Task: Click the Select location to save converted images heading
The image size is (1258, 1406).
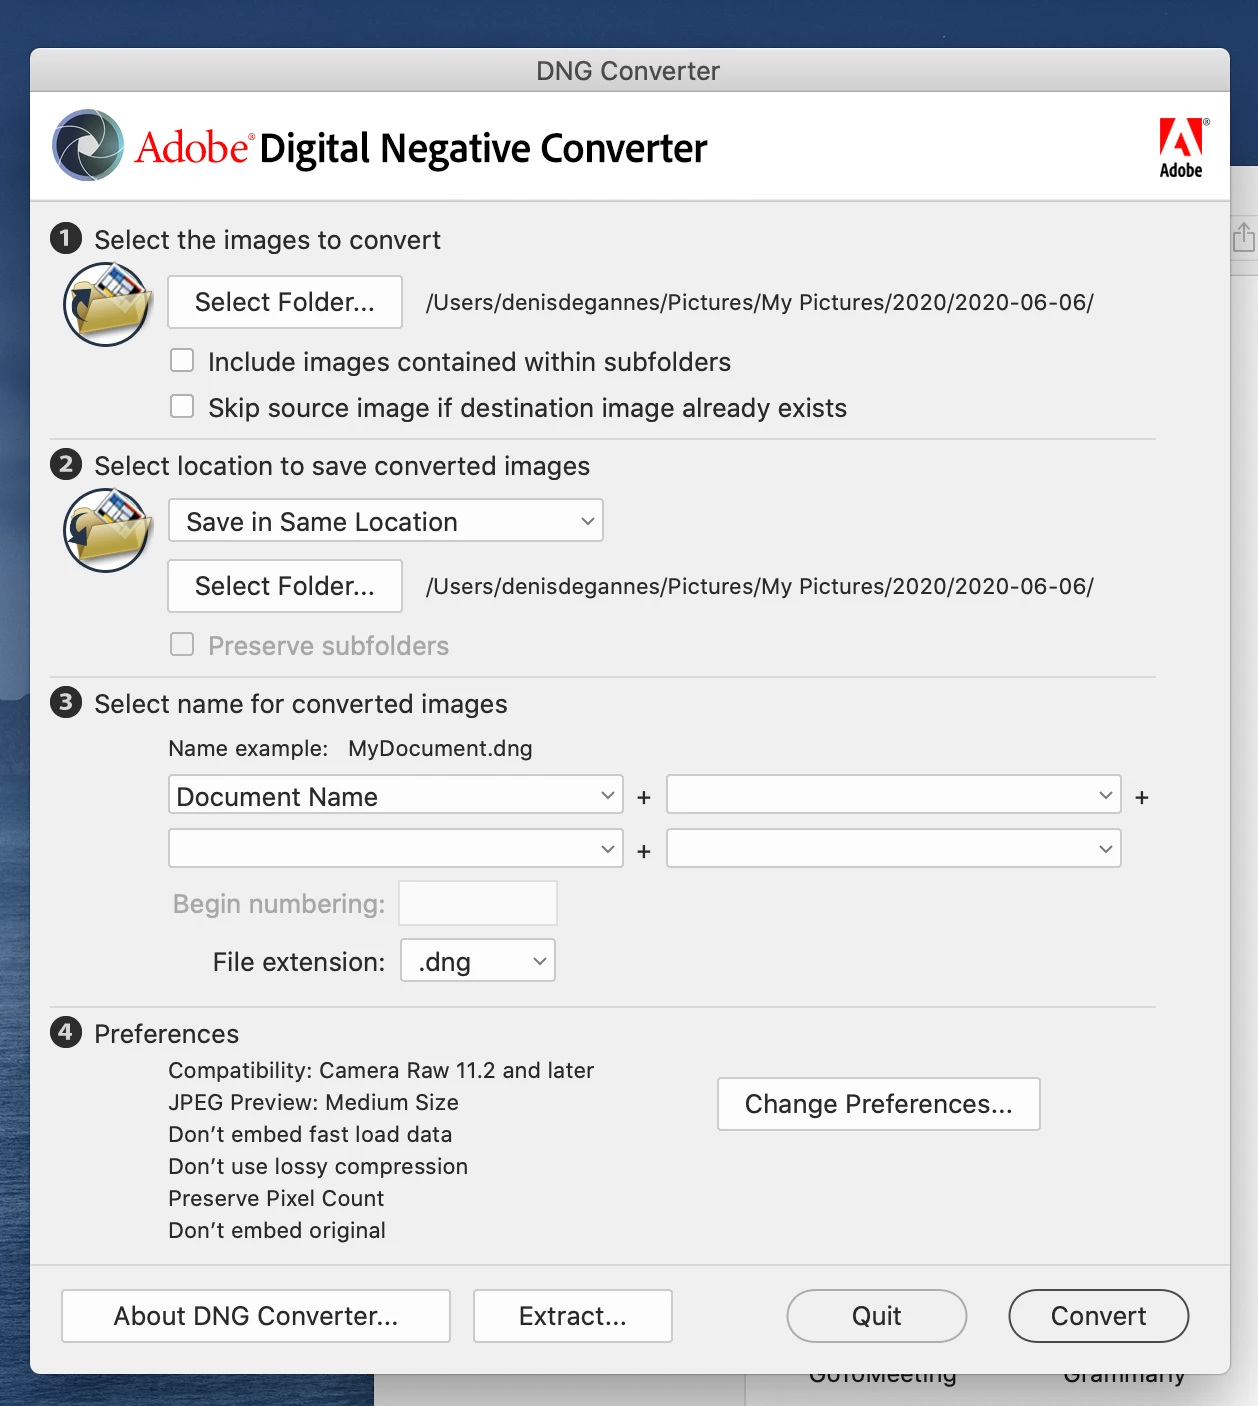Action: coord(342,466)
